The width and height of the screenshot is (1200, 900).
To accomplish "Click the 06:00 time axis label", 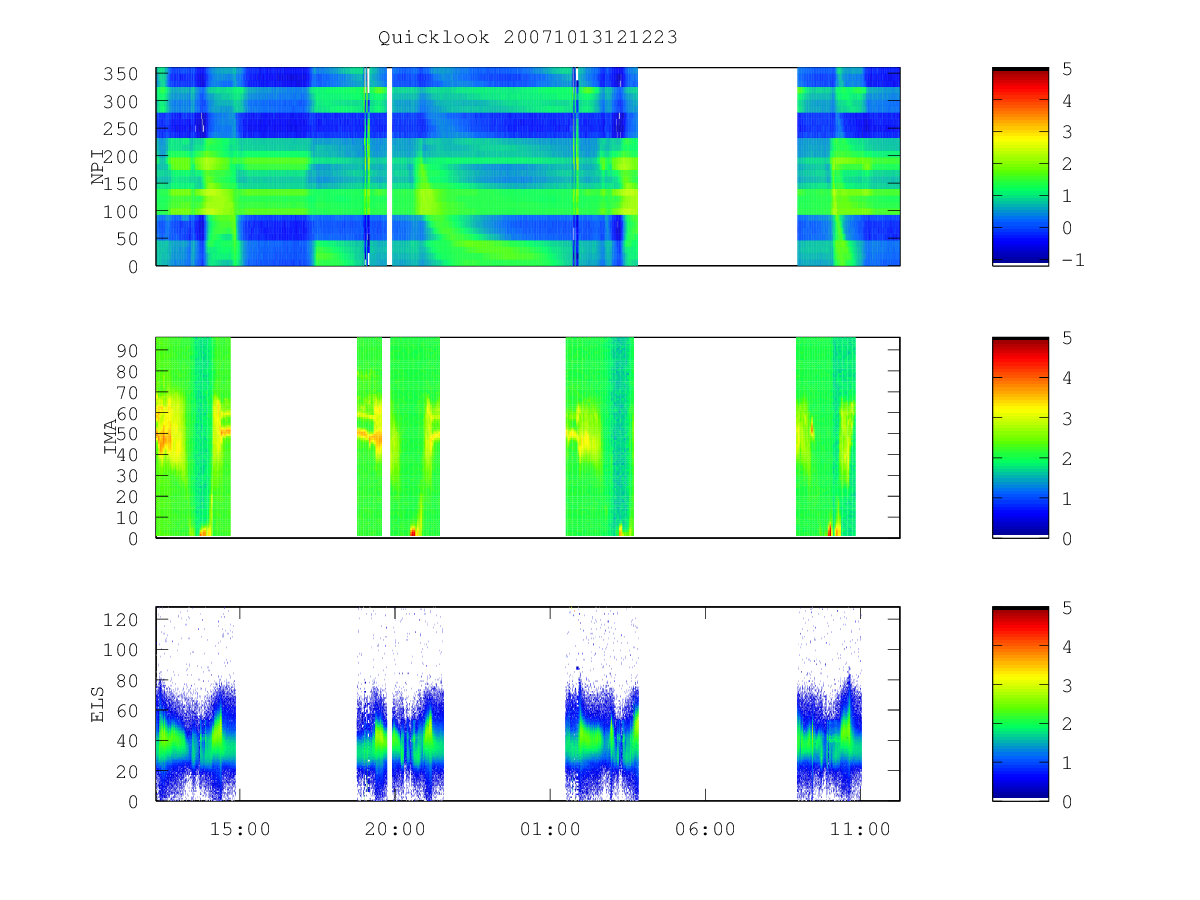I will [x=706, y=829].
